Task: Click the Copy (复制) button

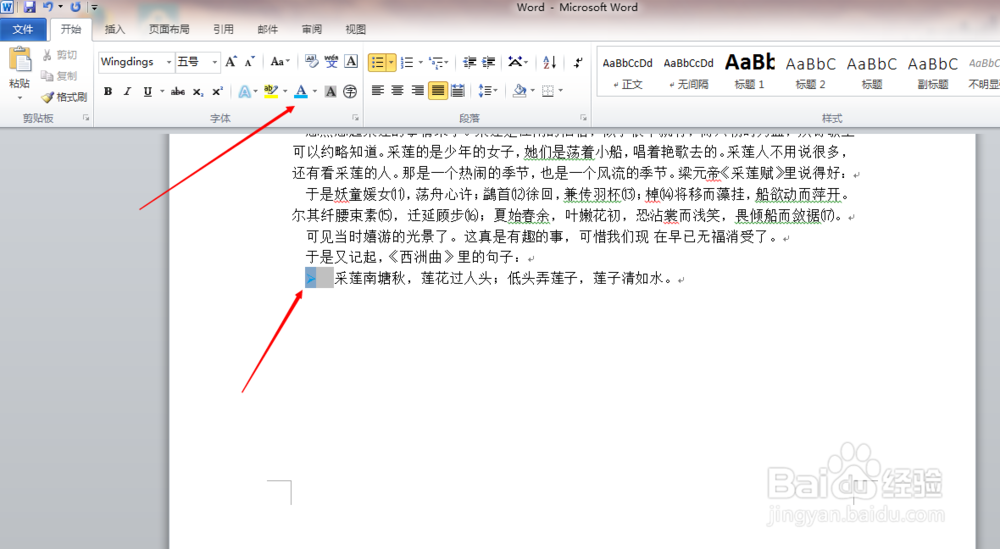Action: click(60, 76)
